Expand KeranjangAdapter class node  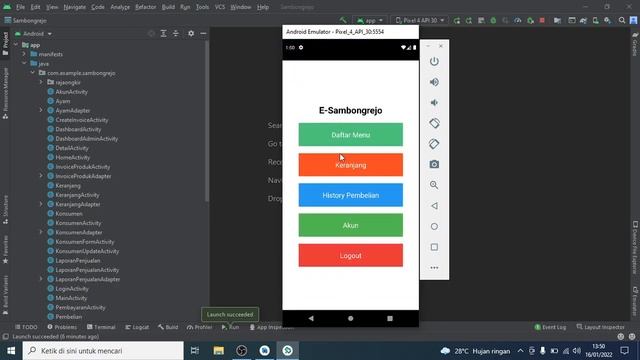coord(41,204)
